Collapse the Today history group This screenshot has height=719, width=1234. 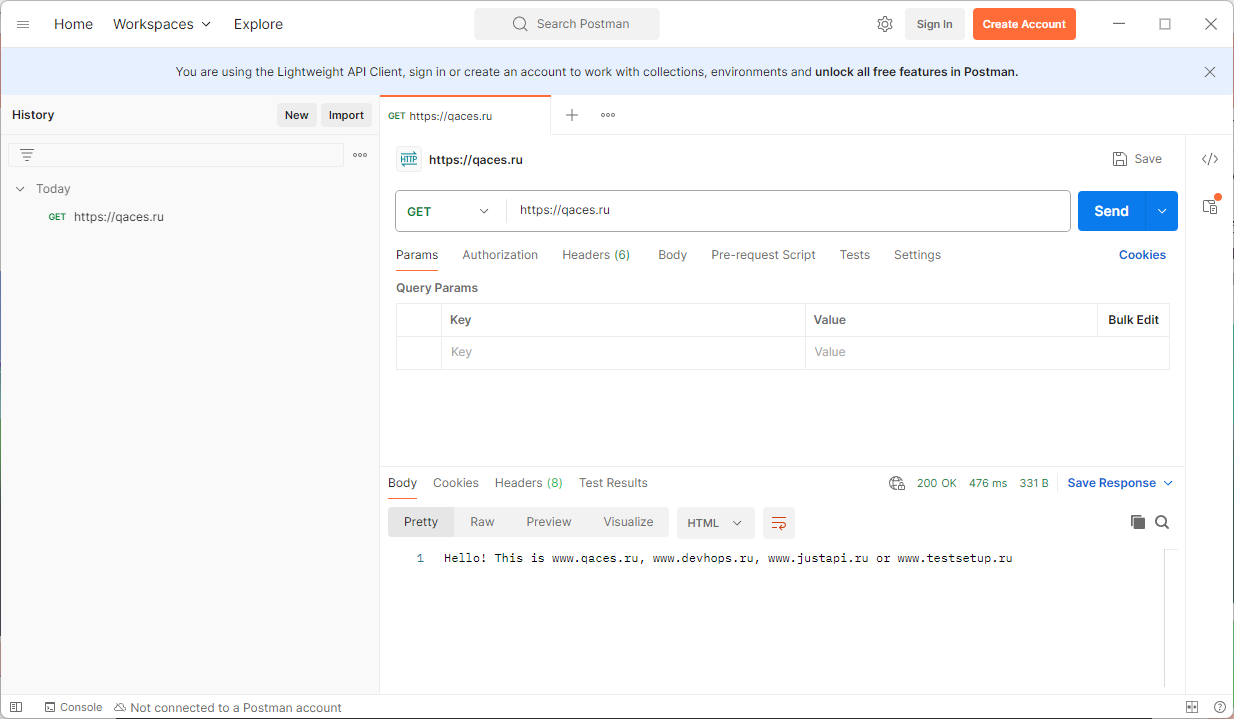(x=20, y=189)
